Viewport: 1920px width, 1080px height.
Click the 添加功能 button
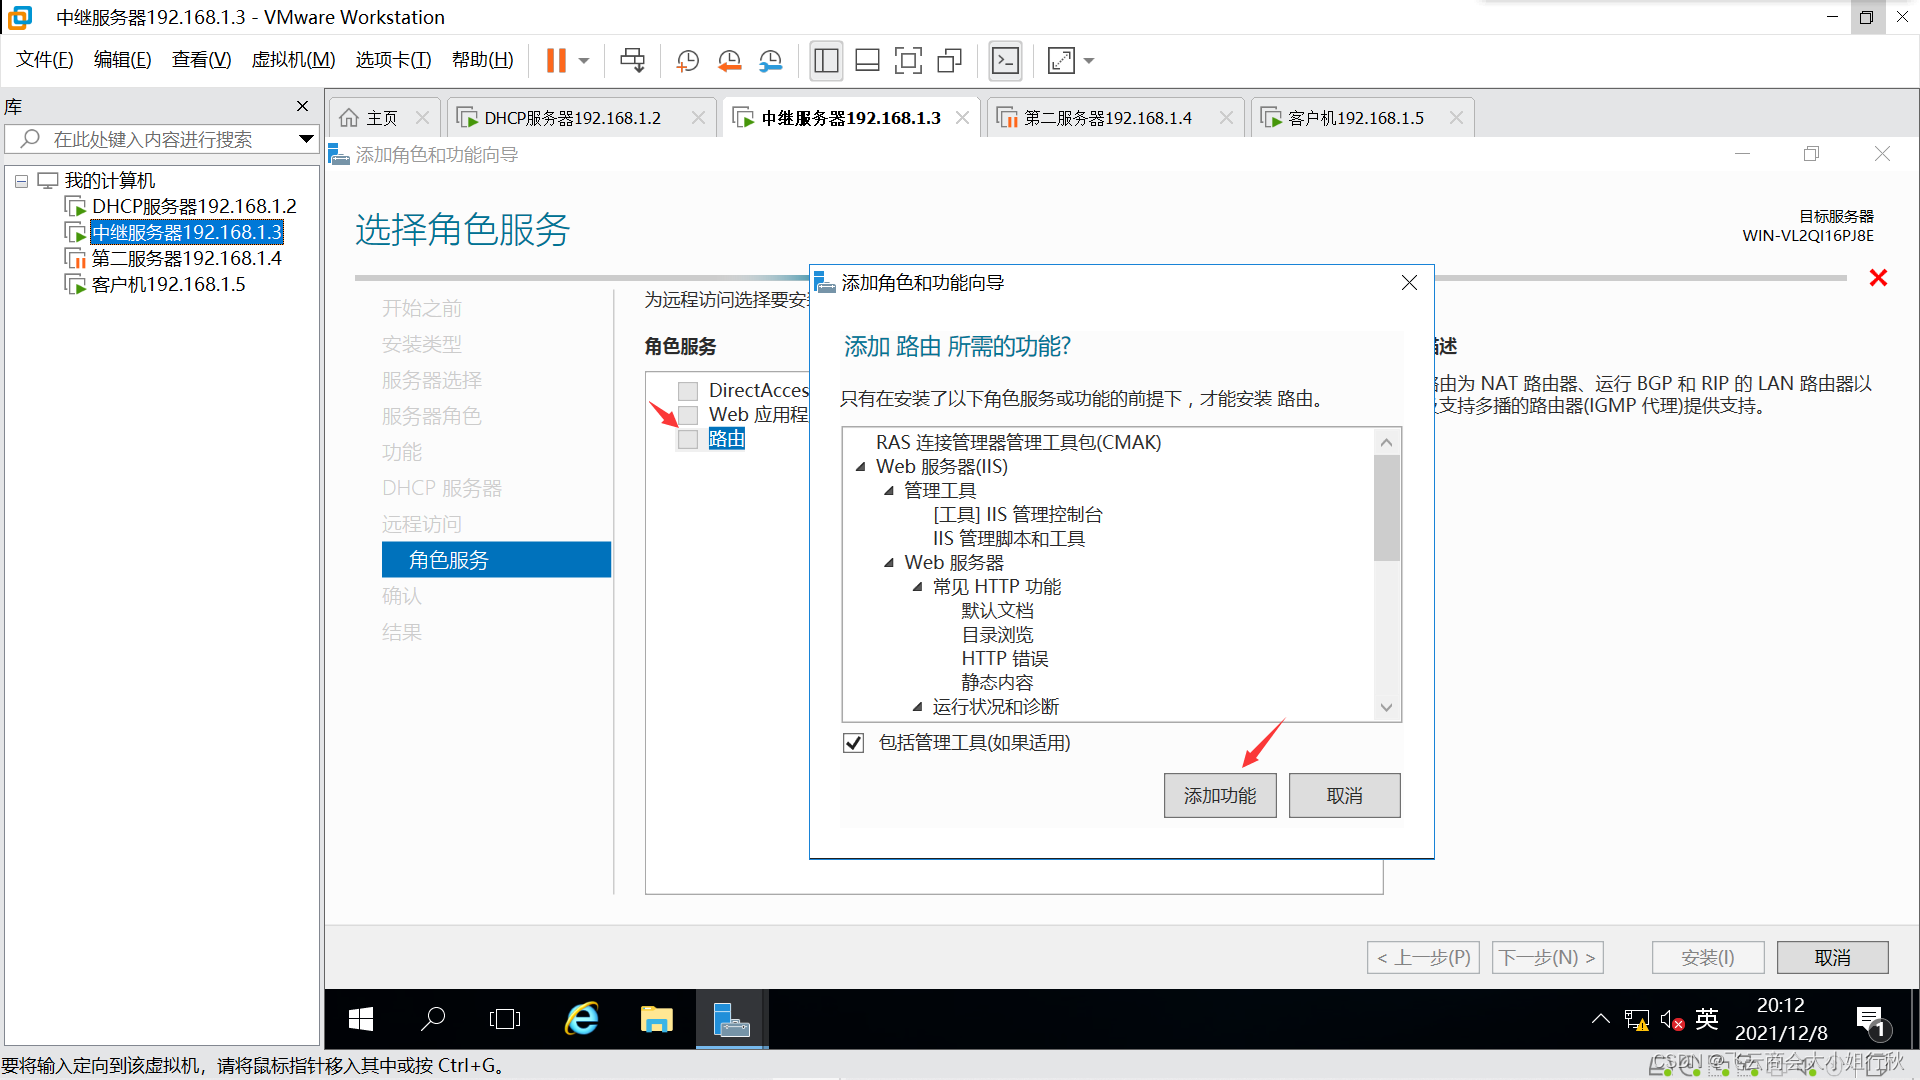pos(1219,796)
